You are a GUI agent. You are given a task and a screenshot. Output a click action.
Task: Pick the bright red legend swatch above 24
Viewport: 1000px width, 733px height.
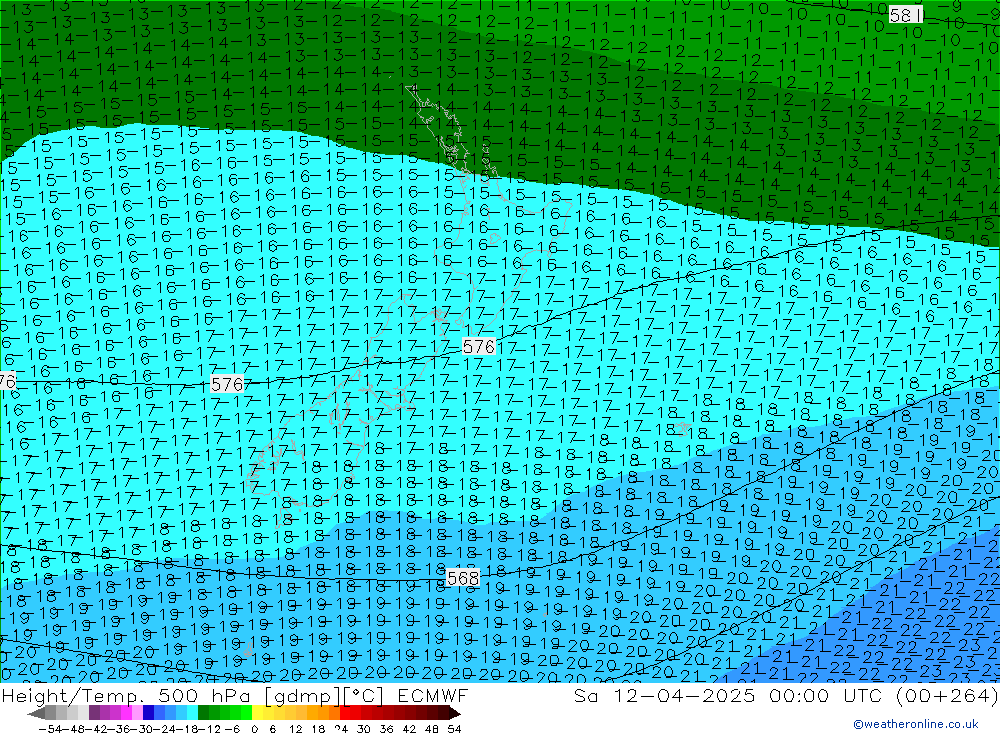pyautogui.click(x=345, y=713)
